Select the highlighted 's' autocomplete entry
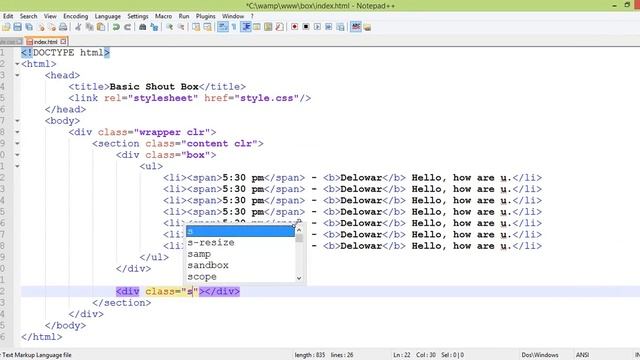Viewport: 640px width, 360px height. pyautogui.click(x=240, y=231)
